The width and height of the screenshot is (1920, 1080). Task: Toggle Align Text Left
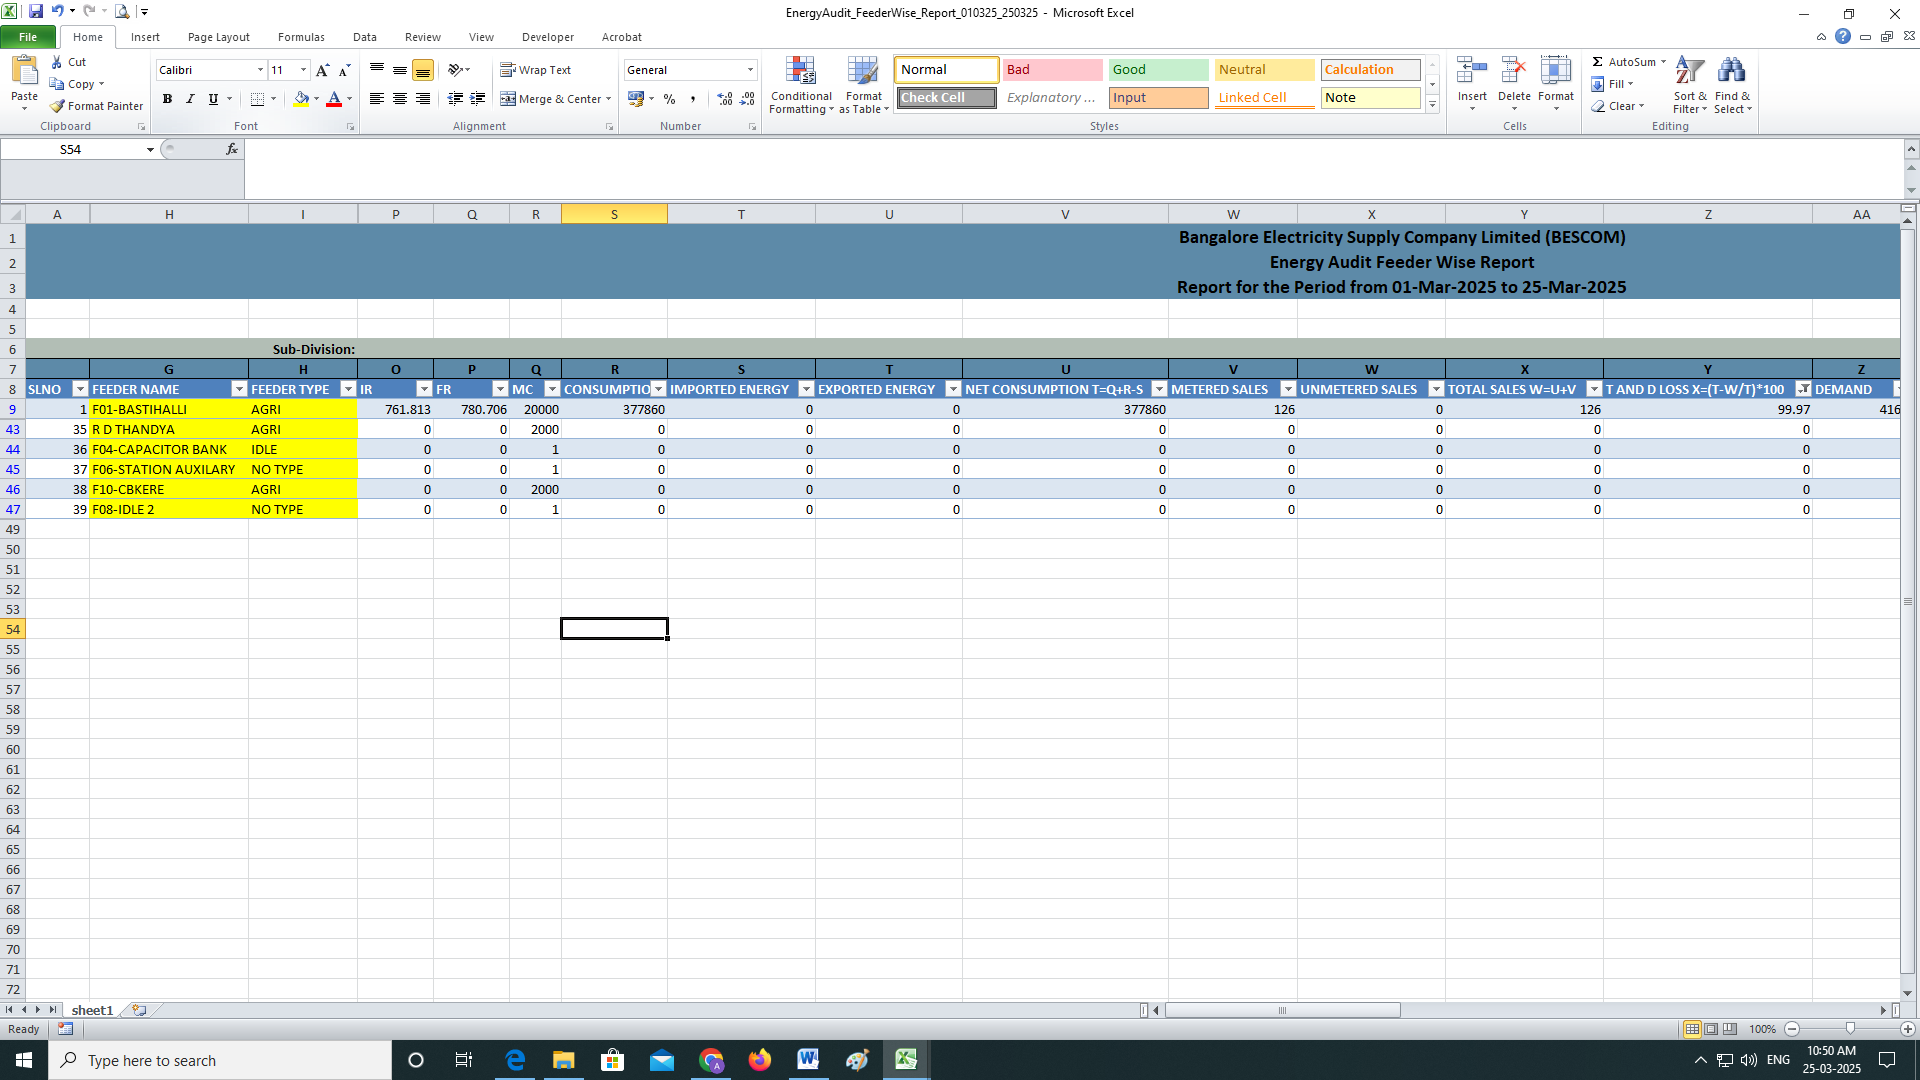(x=376, y=99)
